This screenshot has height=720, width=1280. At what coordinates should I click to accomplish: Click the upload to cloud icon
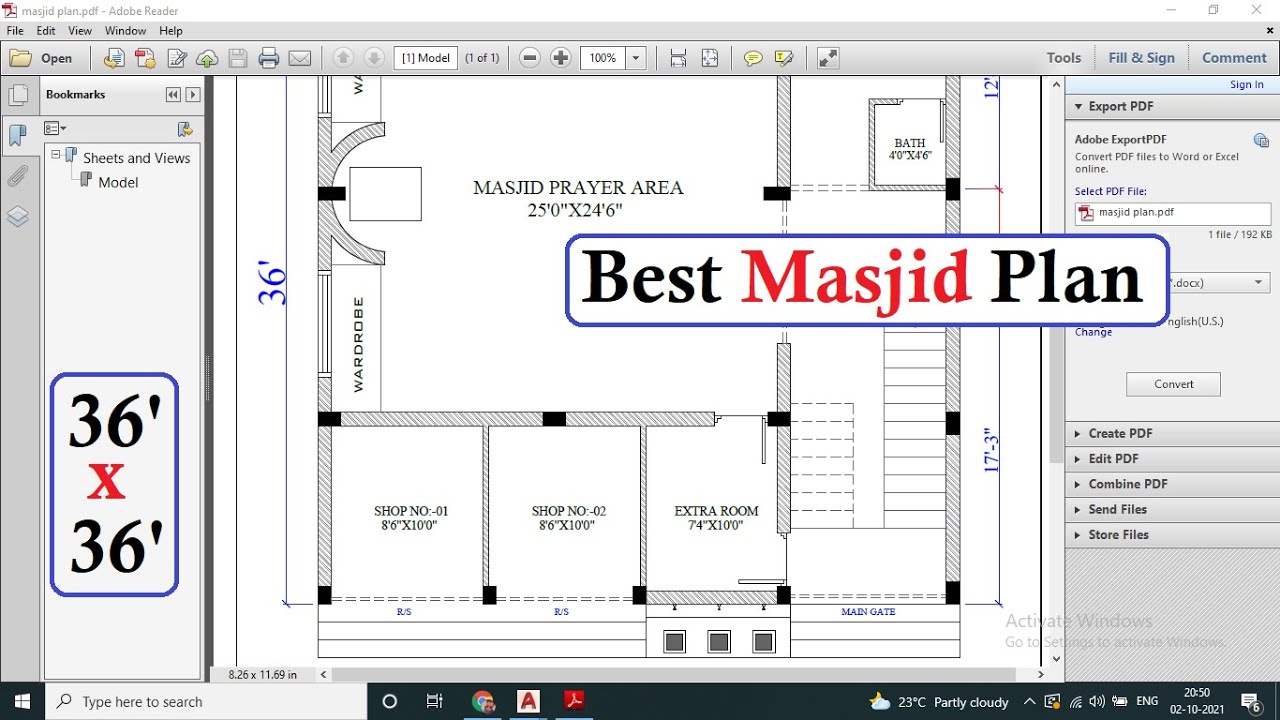tap(207, 58)
